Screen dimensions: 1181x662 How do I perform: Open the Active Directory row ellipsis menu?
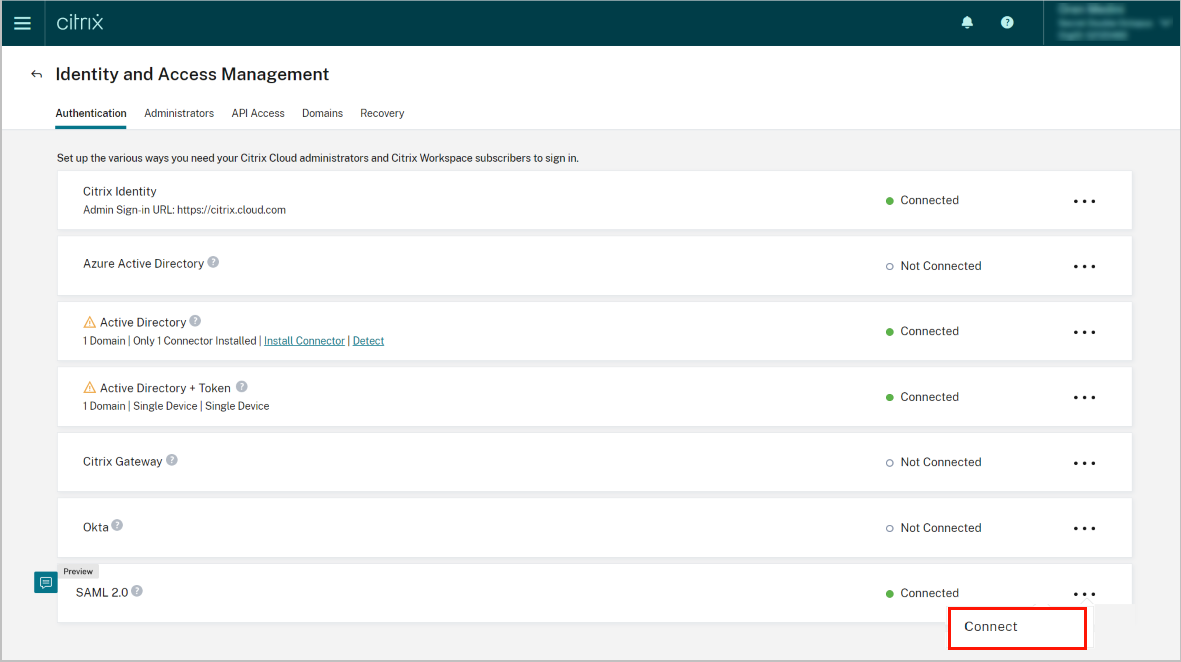[1085, 332]
